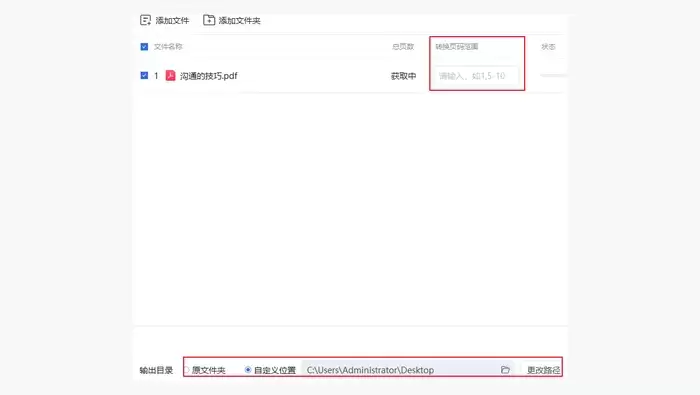The image size is (700, 395).
Task: Click the 输出目录 label
Action: 156,370
